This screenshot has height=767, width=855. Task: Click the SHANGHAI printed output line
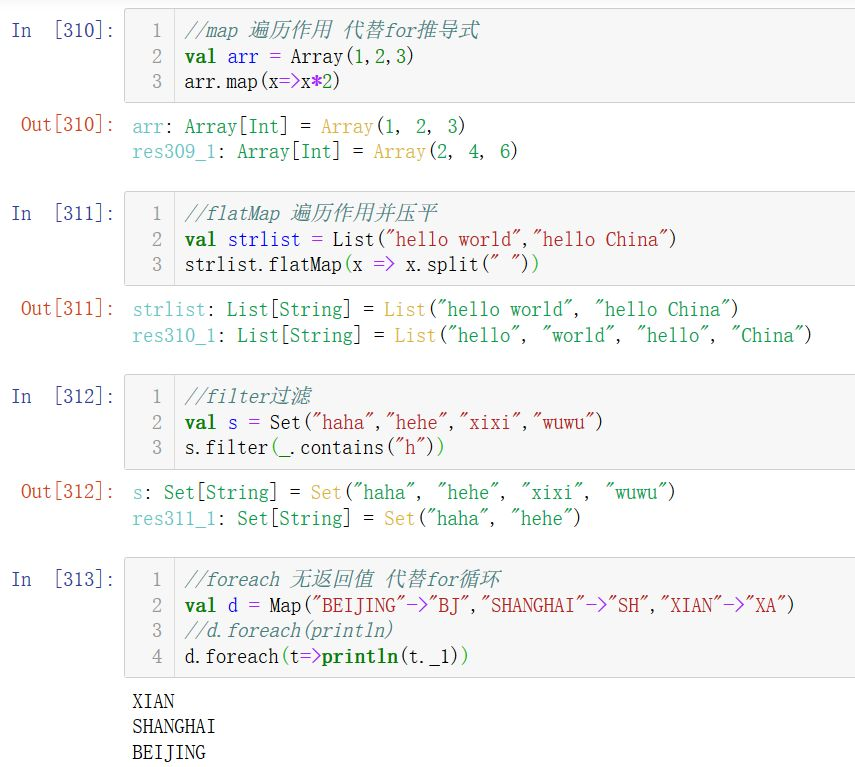pyautogui.click(x=174, y=727)
